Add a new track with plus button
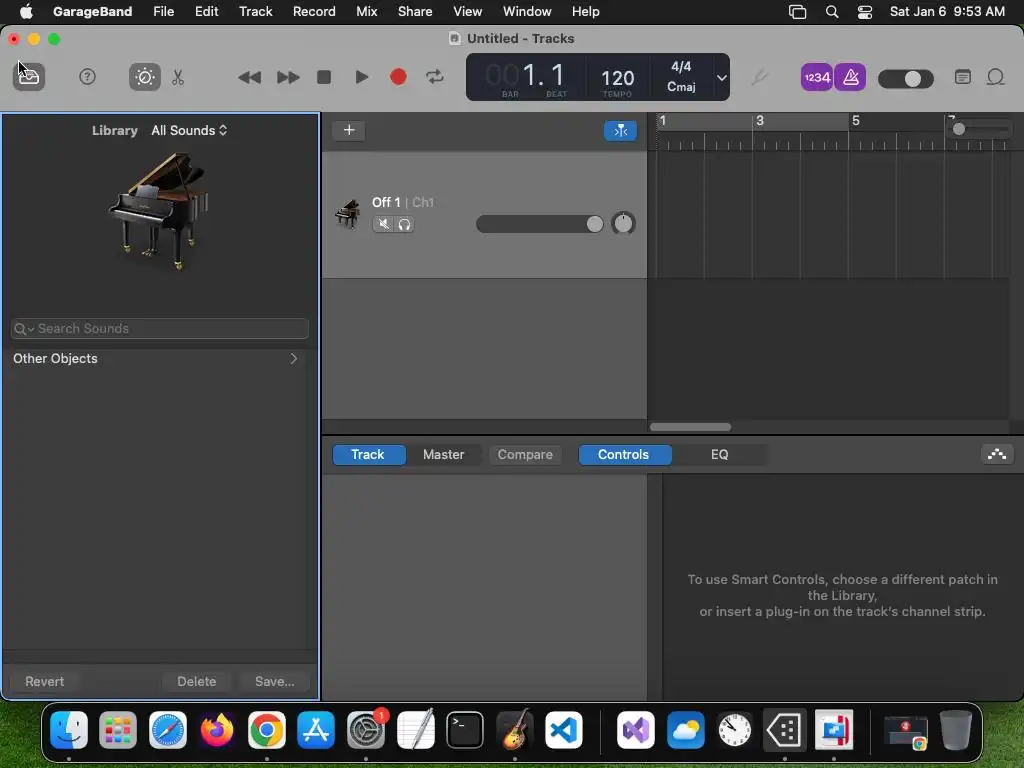The height and width of the screenshot is (768, 1024). coord(349,130)
